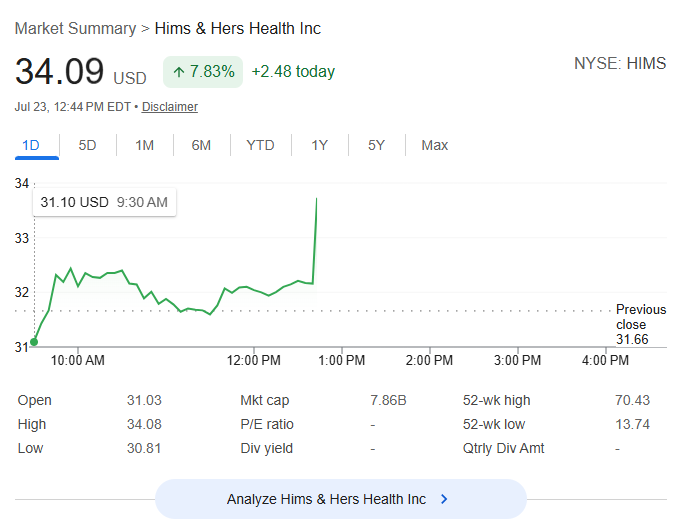This screenshot has height=532, width=690.
Task: Click the +2.48 today change text
Action: (x=293, y=72)
